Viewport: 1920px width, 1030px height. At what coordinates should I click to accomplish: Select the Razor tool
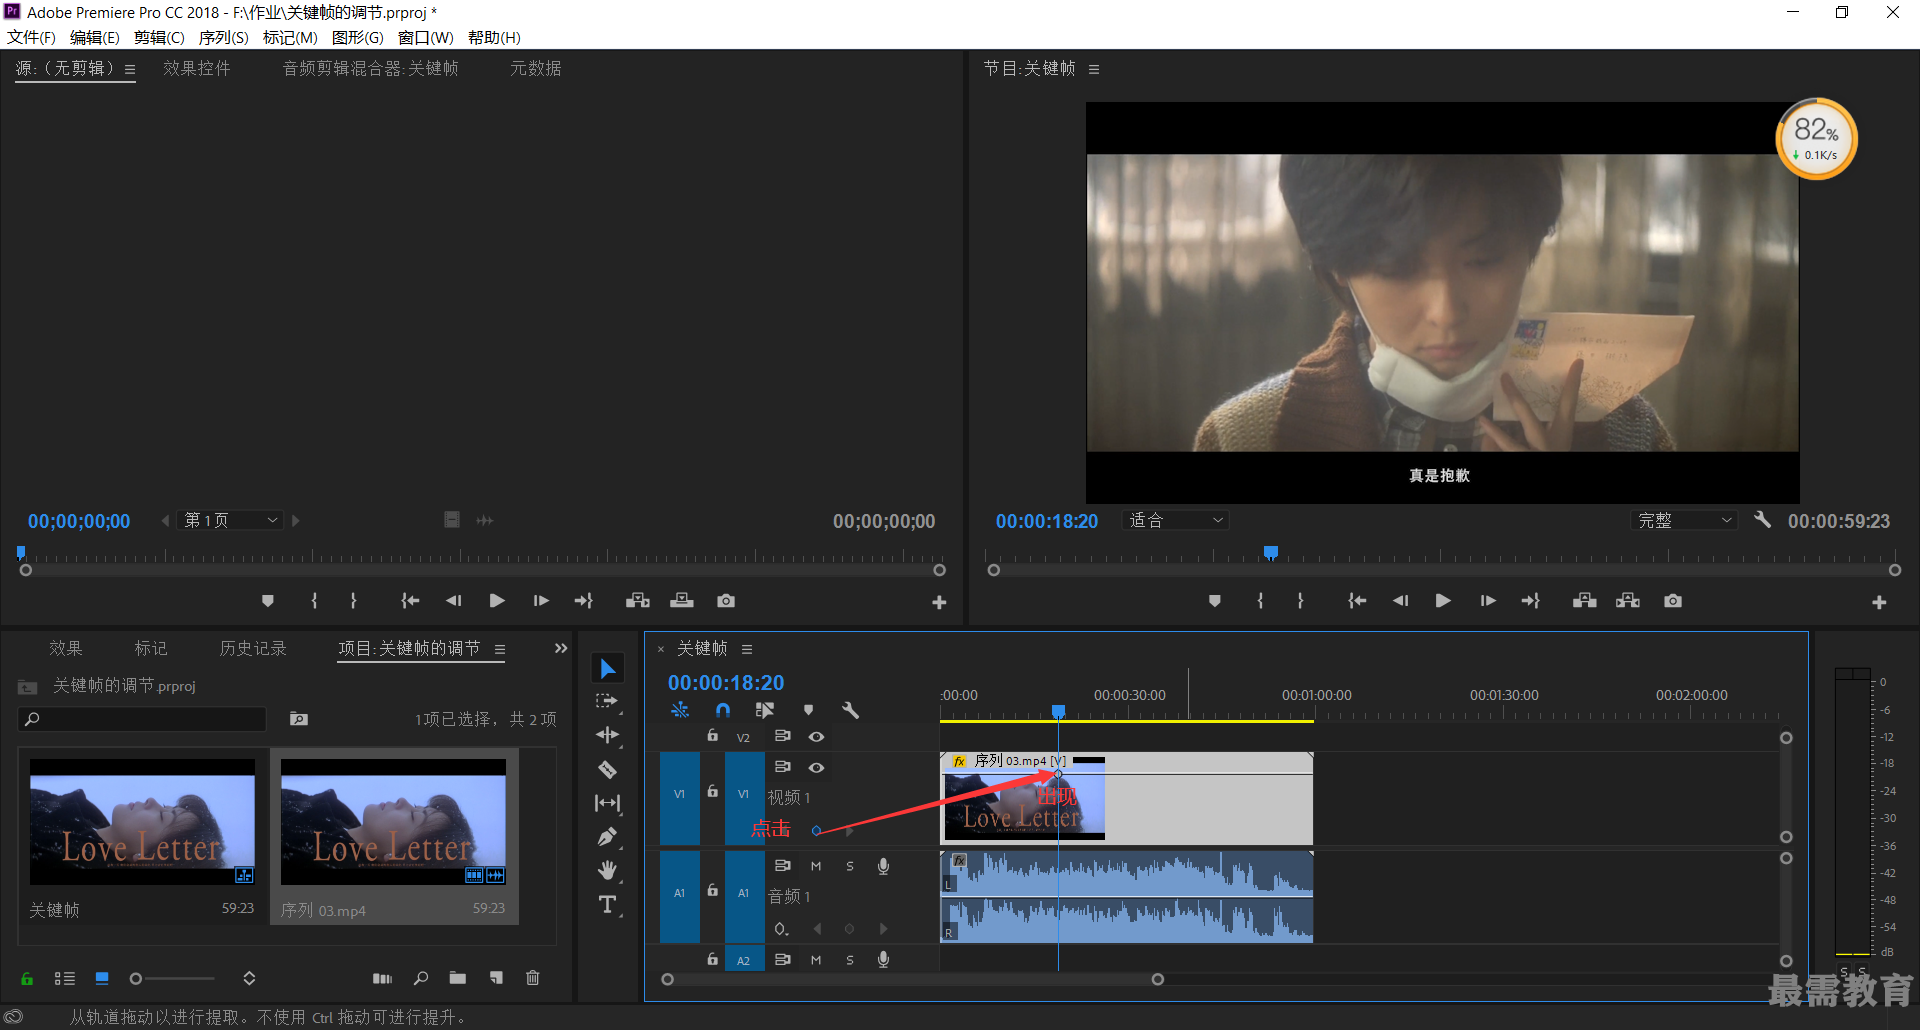[608, 769]
